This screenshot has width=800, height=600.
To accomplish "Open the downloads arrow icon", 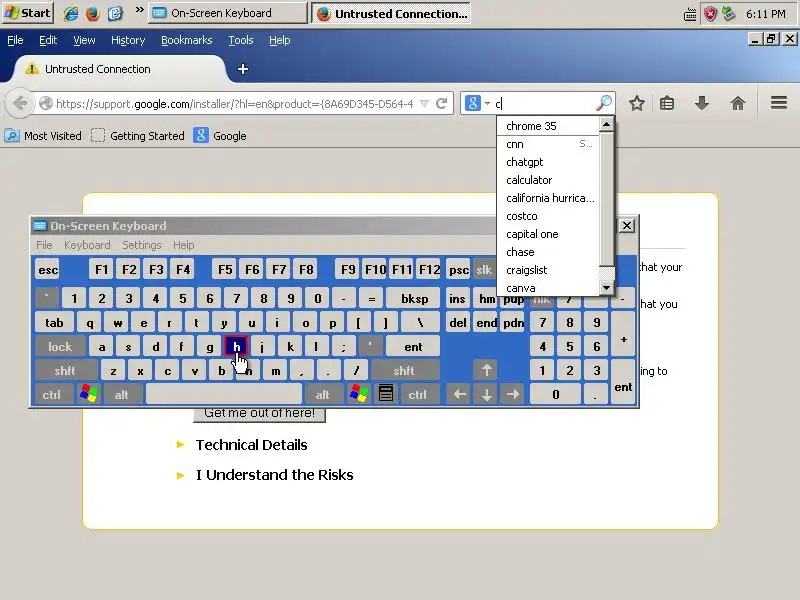I will click(702, 103).
